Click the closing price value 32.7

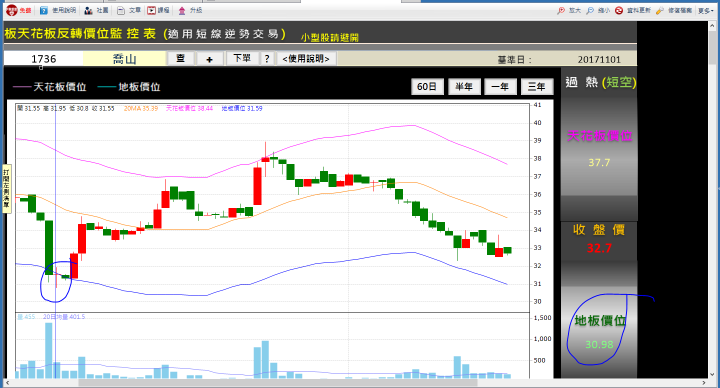(x=599, y=248)
